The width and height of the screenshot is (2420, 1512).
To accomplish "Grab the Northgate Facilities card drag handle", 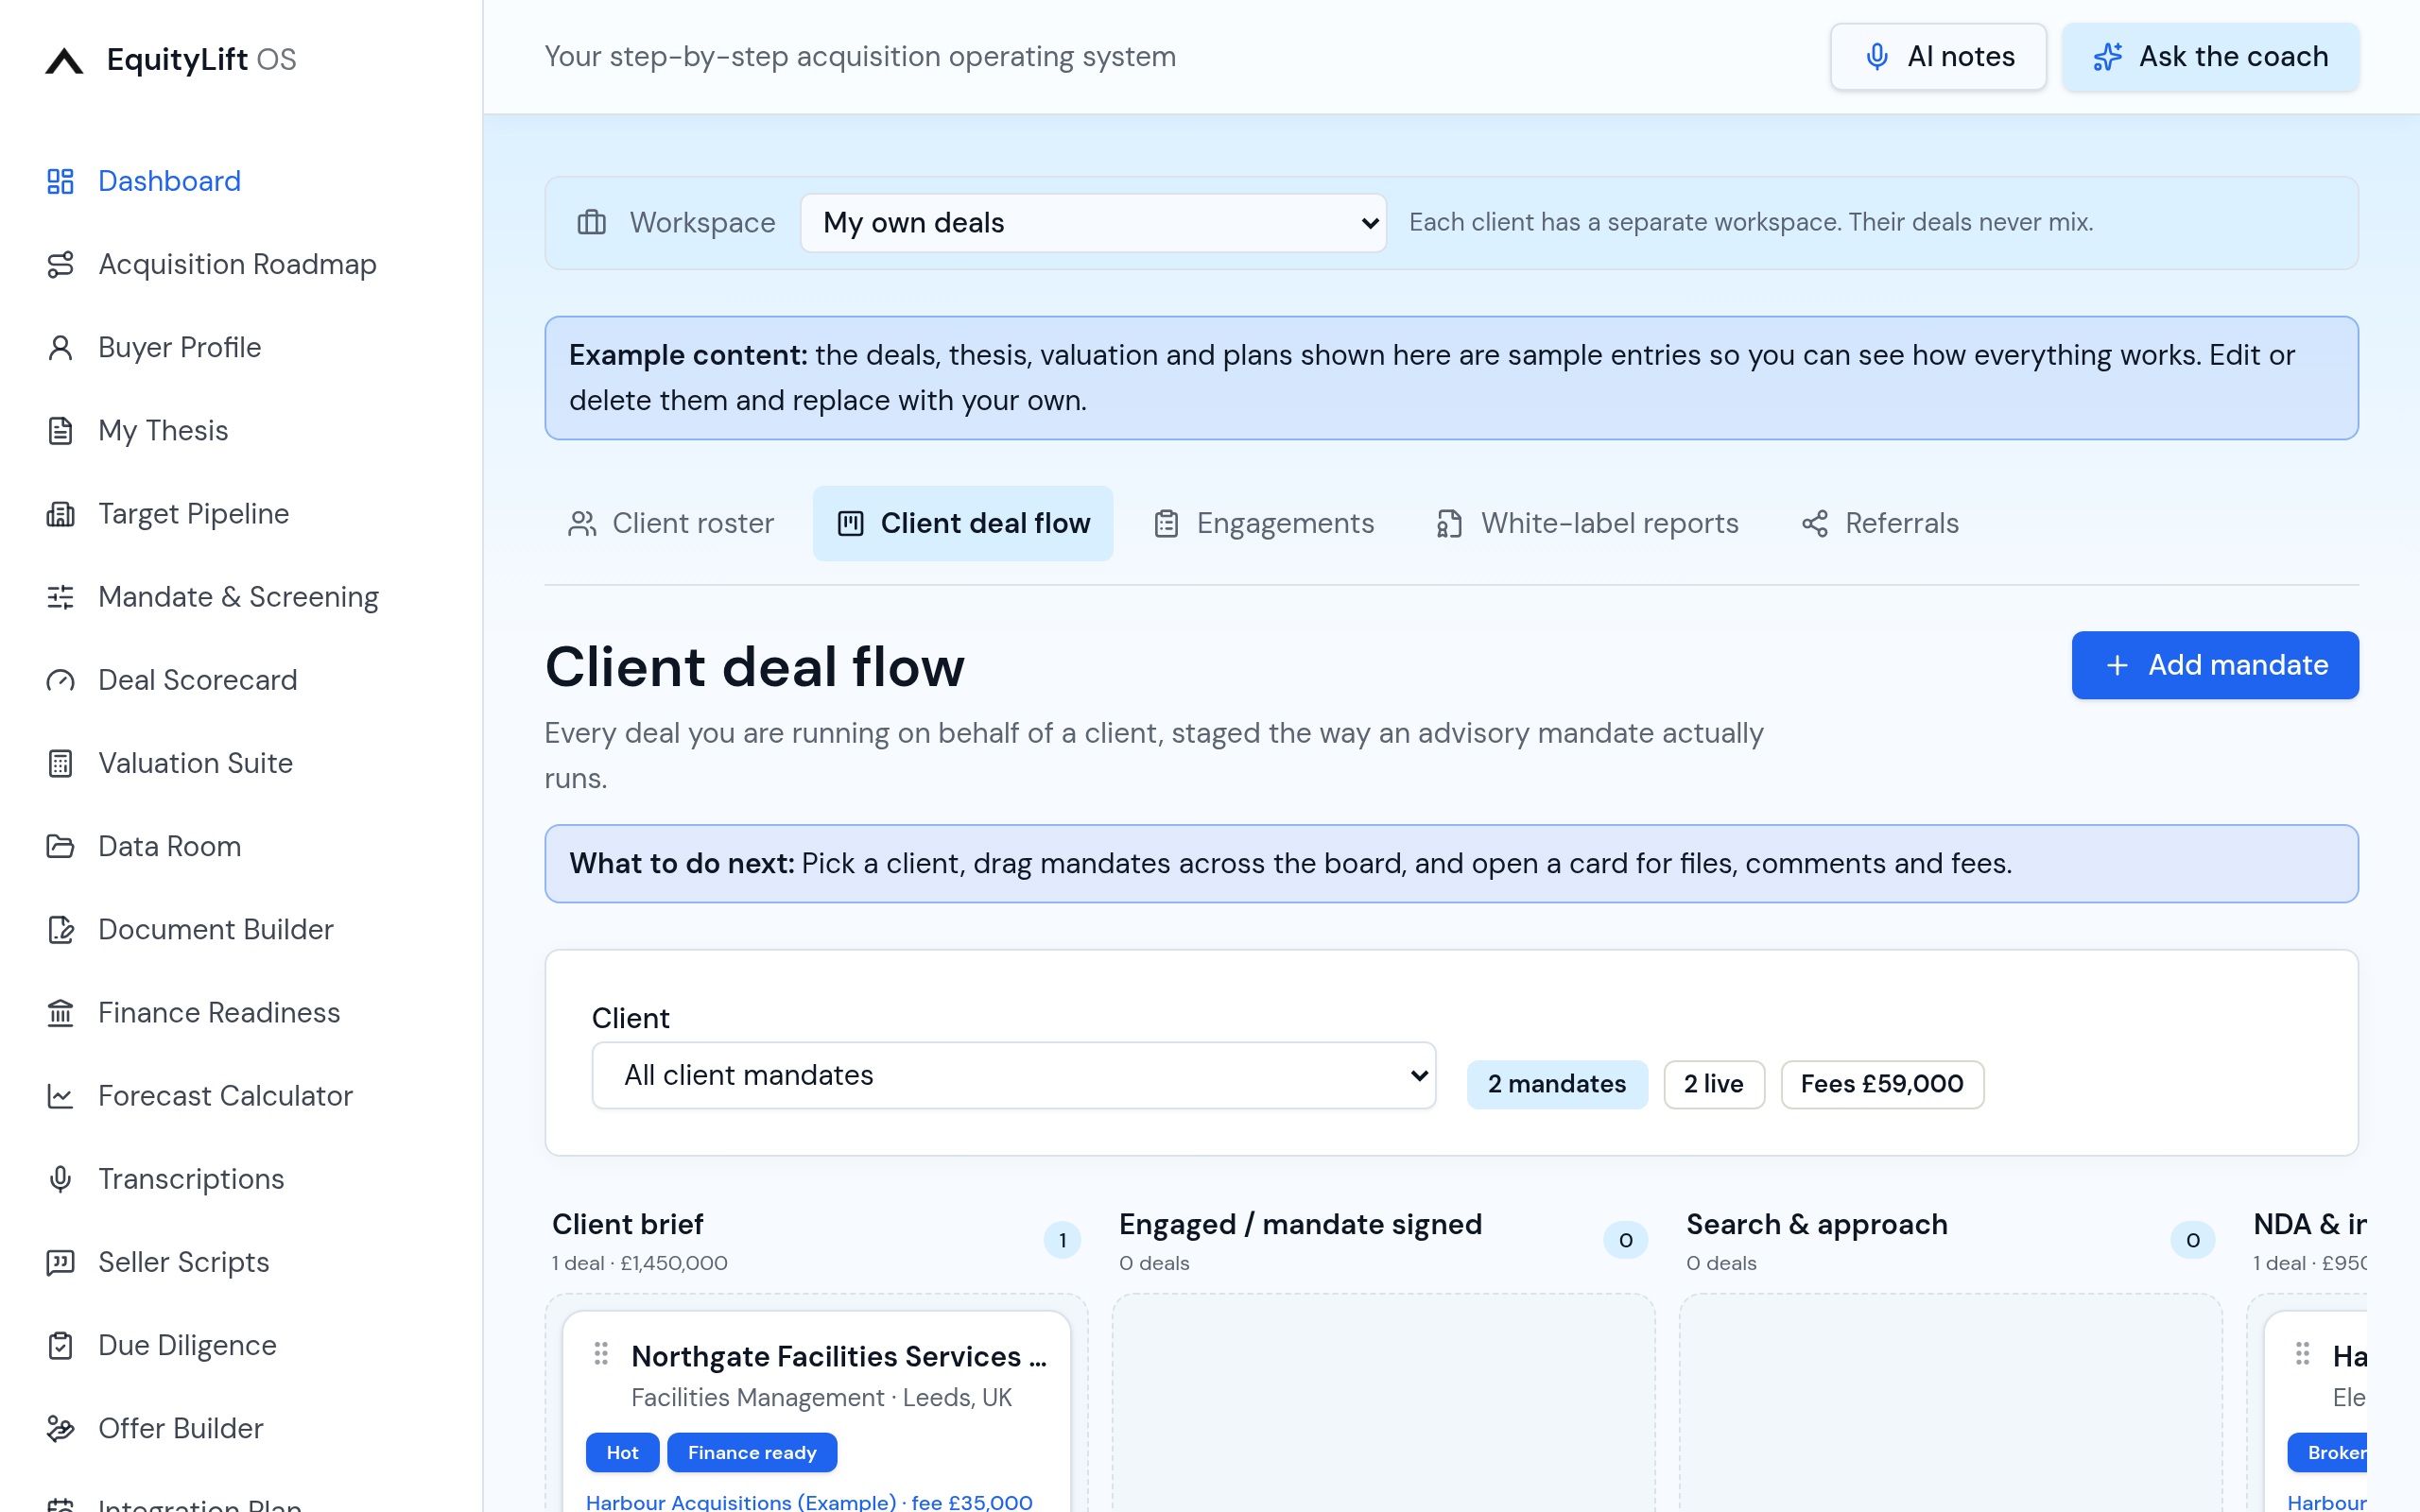I will [601, 1353].
